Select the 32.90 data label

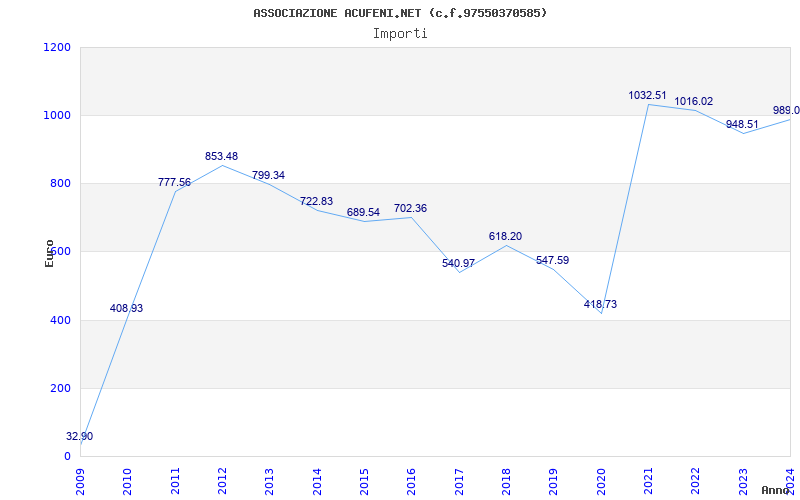click(x=80, y=437)
